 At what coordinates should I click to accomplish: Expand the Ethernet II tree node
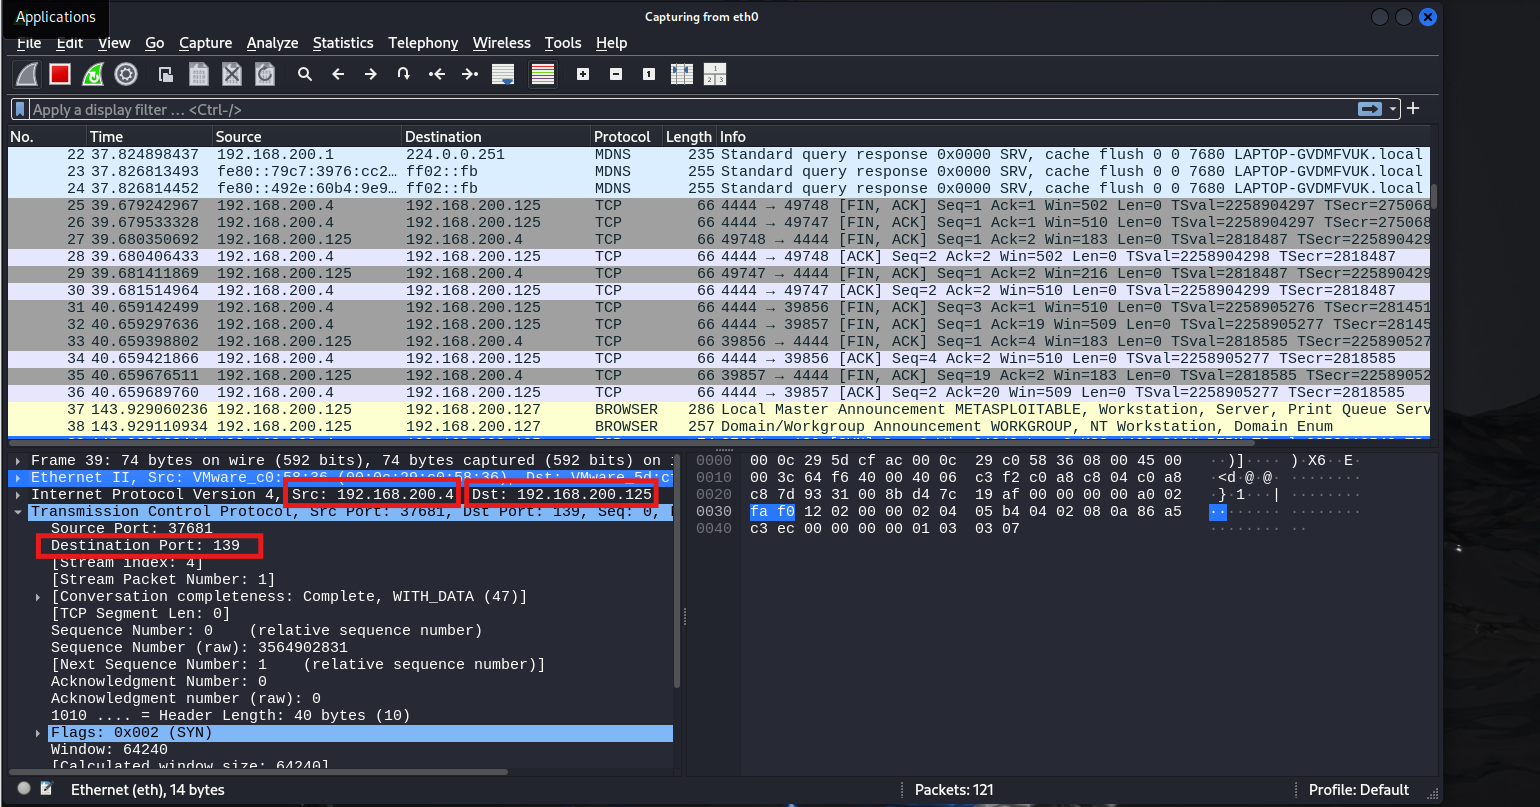pos(19,477)
